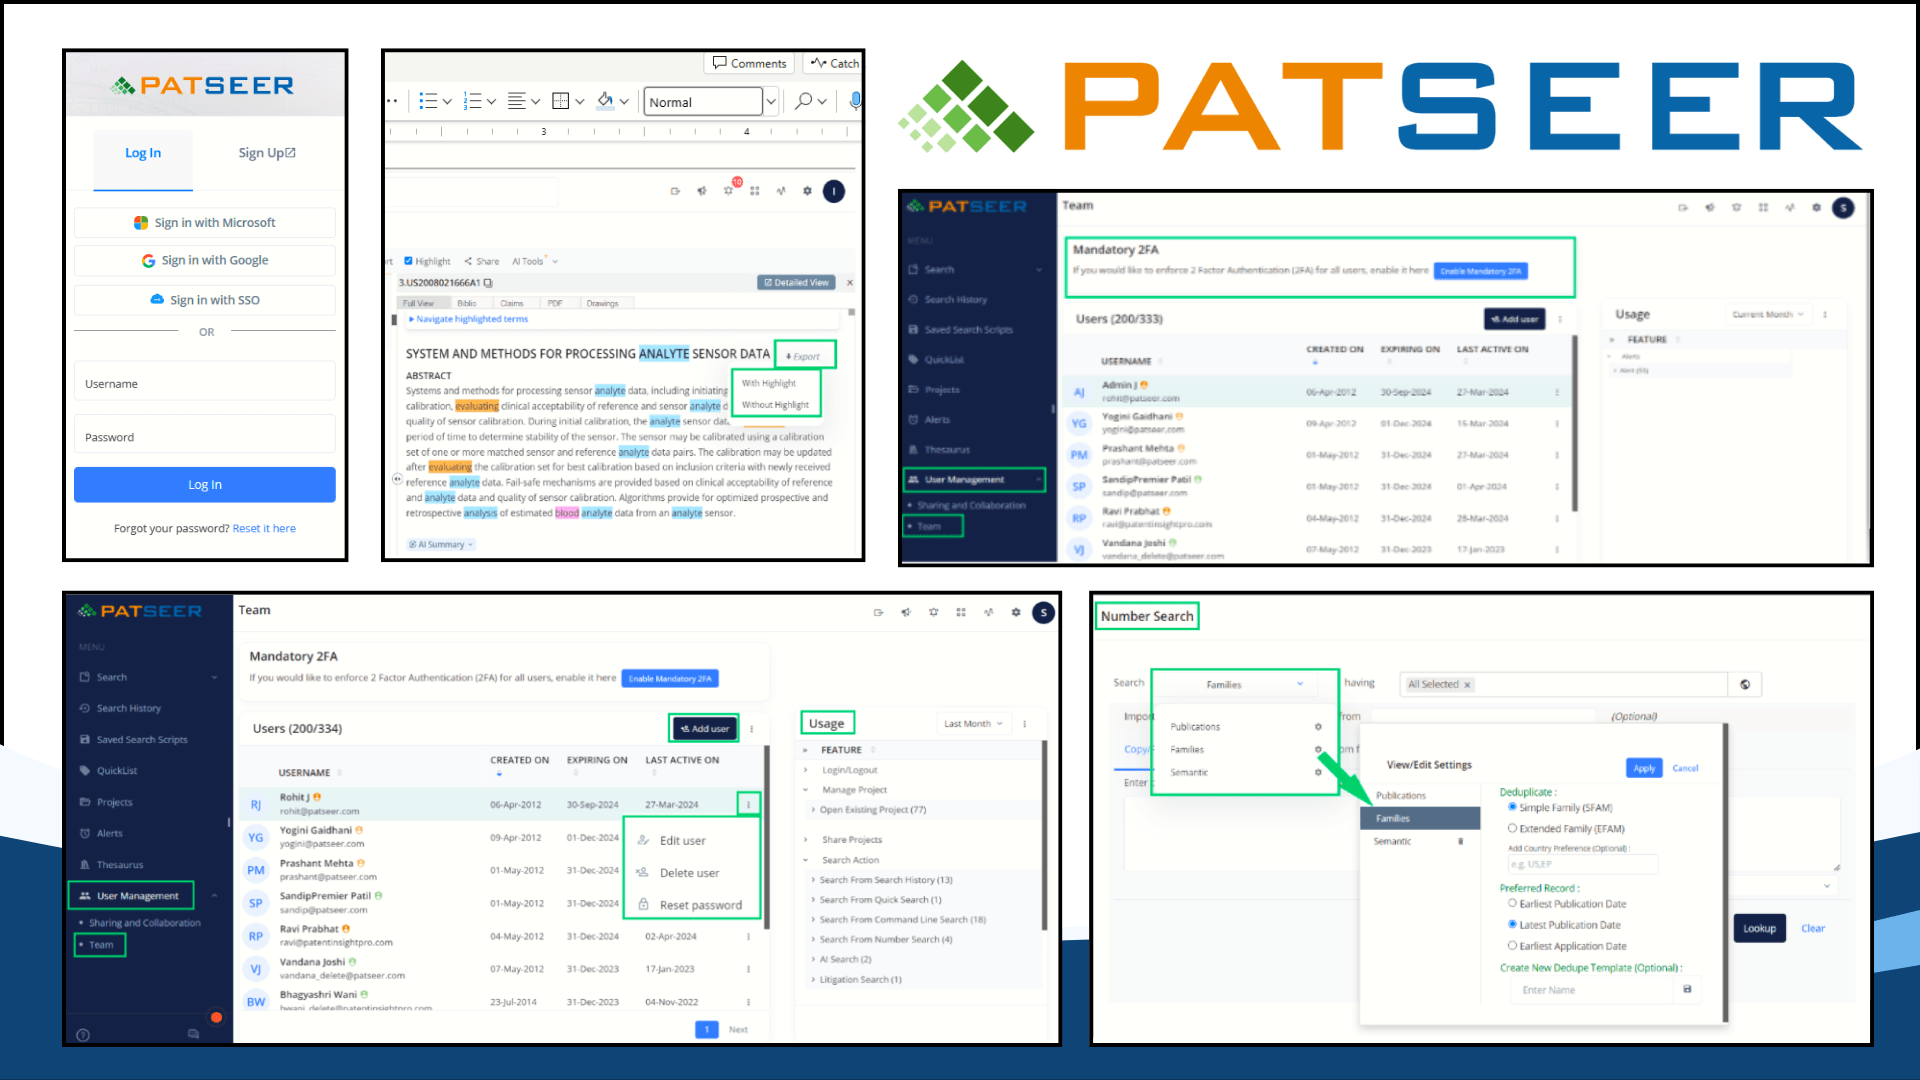Expand the AI Summary dropdown
This screenshot has height=1080, width=1920.
click(441, 545)
